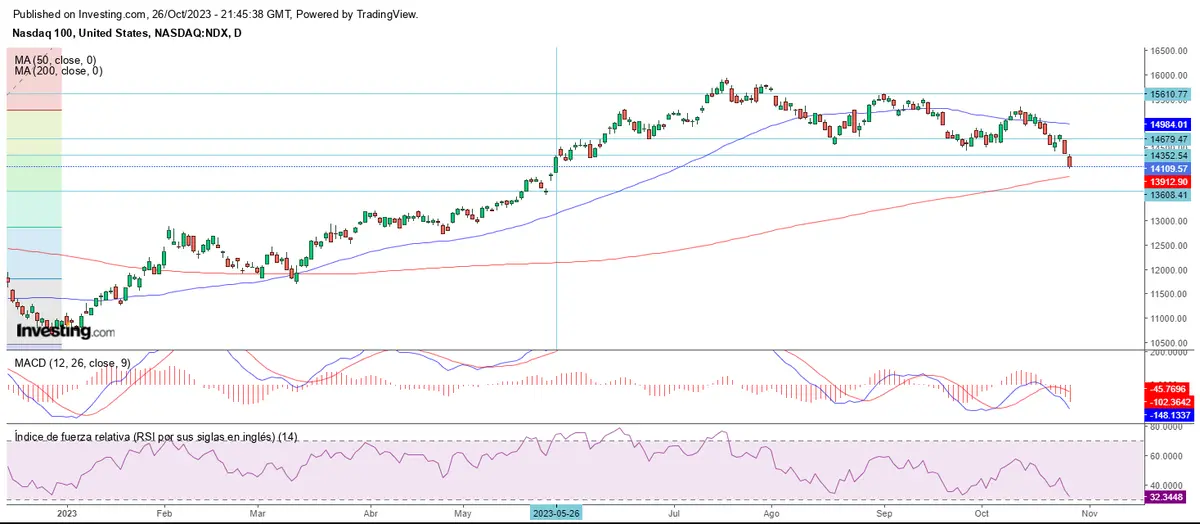
Task: Click the 13608.41 horizontal level label
Action: pos(1168,195)
